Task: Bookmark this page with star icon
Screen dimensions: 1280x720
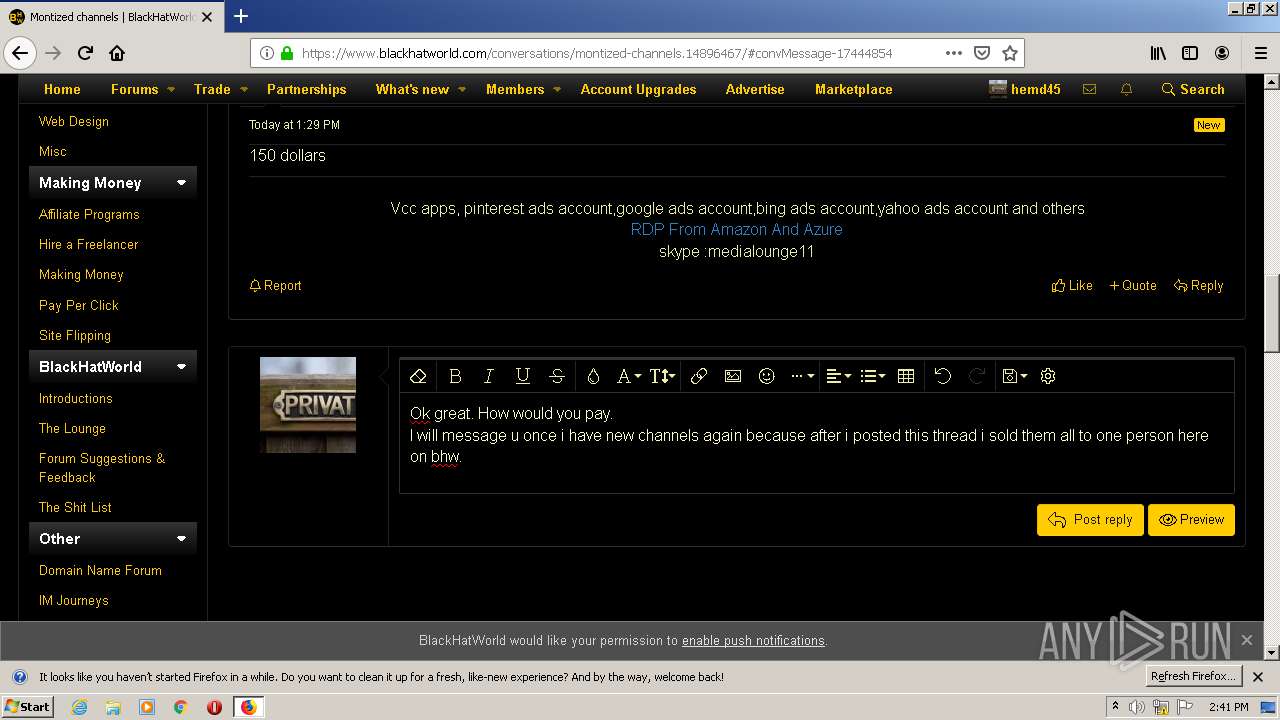Action: [x=1010, y=53]
